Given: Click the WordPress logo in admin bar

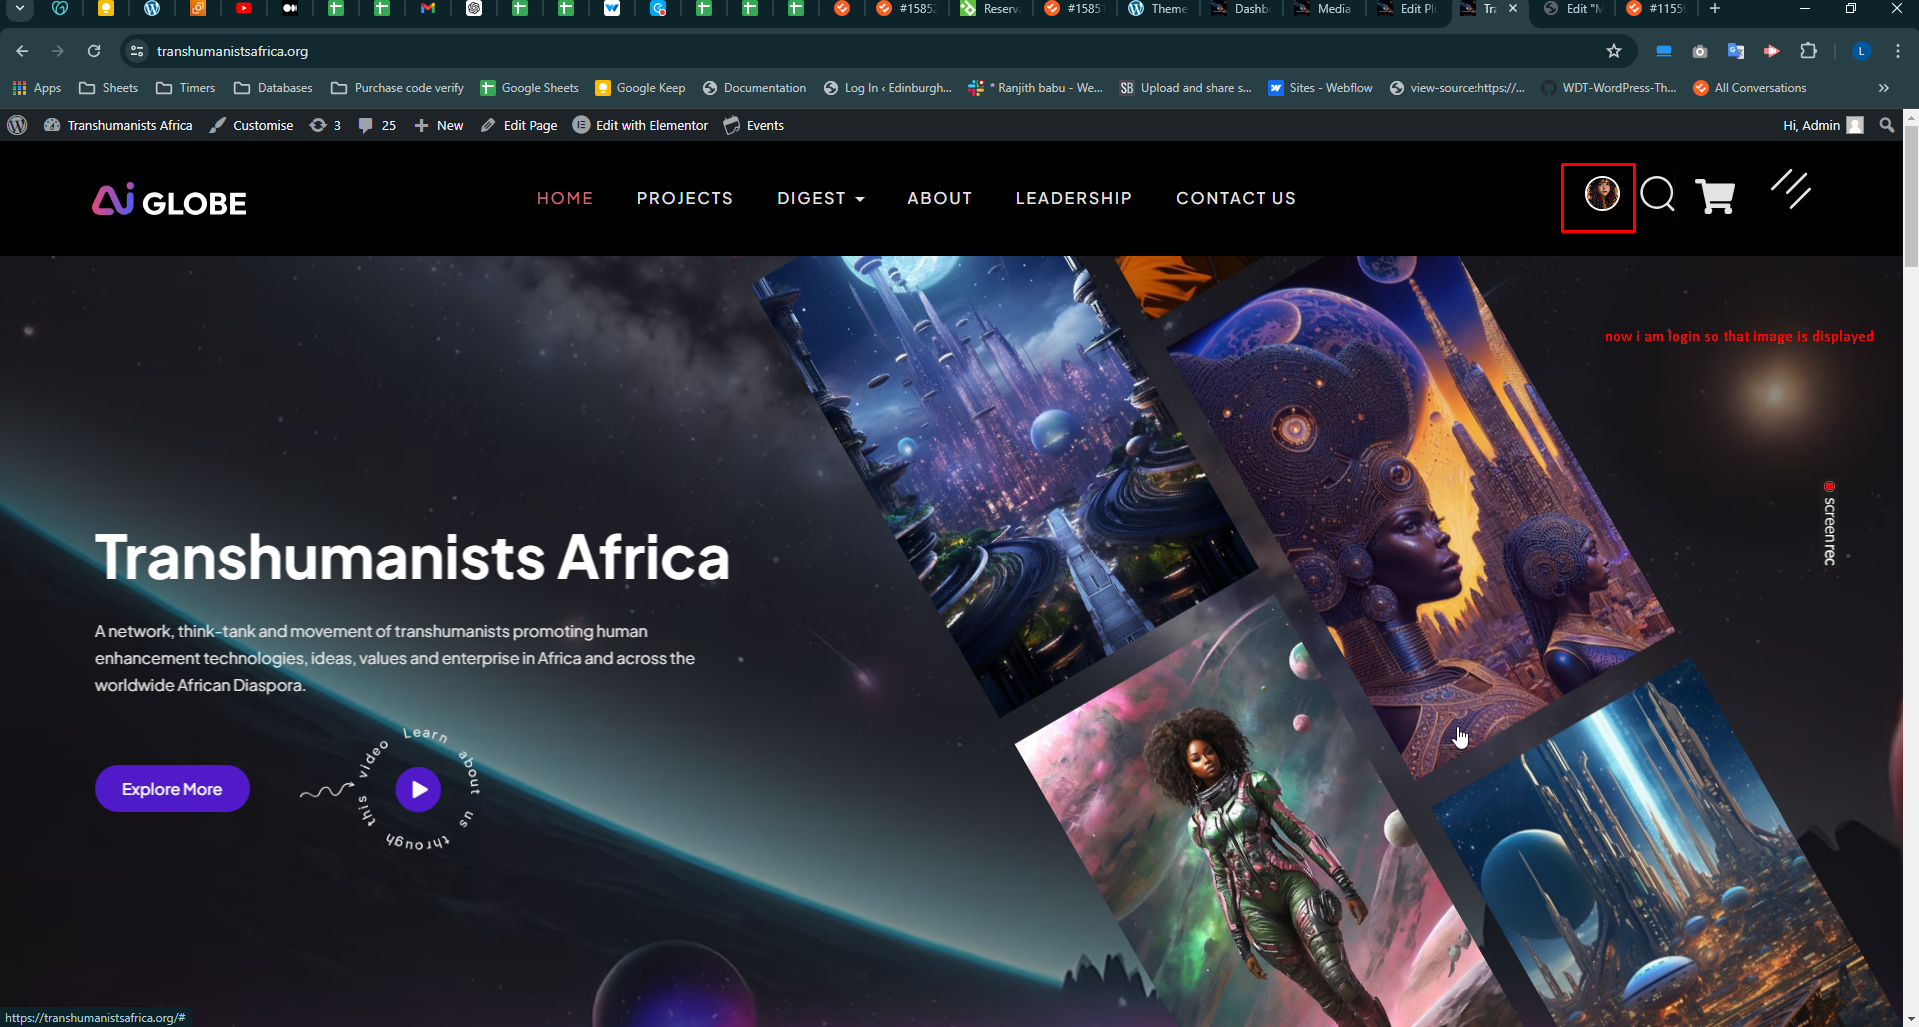Looking at the screenshot, I should pyautogui.click(x=17, y=125).
